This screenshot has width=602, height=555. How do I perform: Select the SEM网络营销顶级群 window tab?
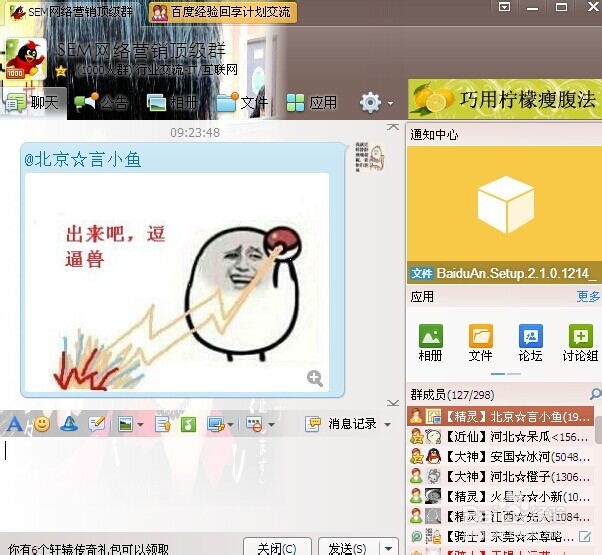tap(72, 12)
